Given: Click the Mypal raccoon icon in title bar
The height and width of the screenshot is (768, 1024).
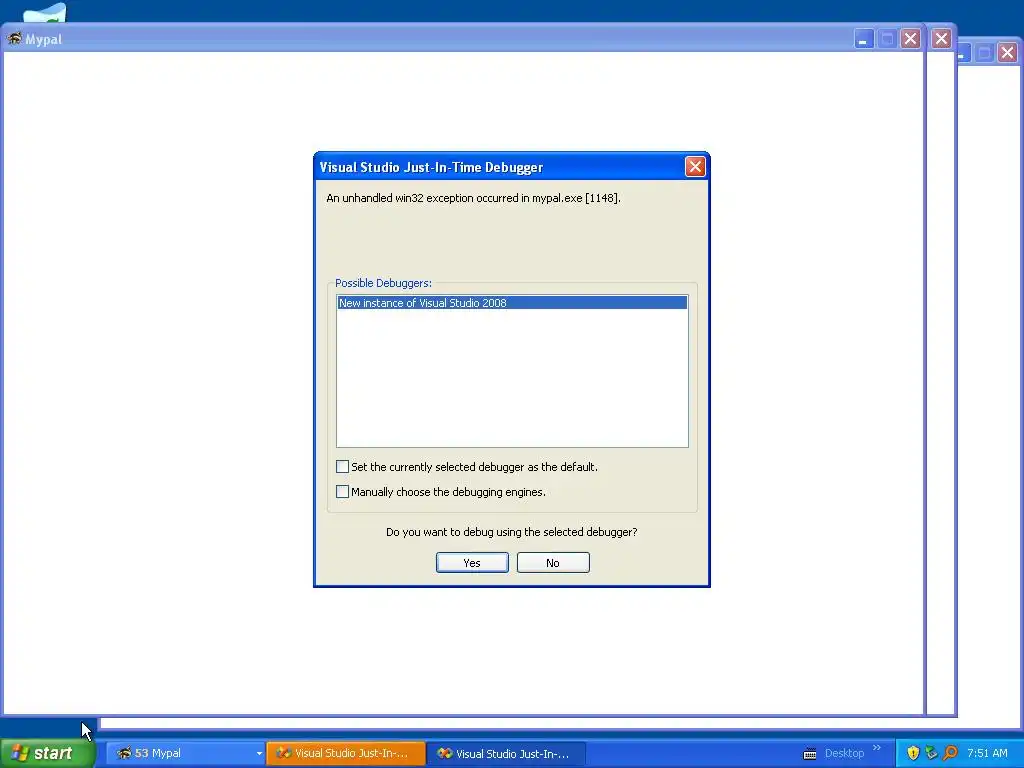Looking at the screenshot, I should point(14,39).
